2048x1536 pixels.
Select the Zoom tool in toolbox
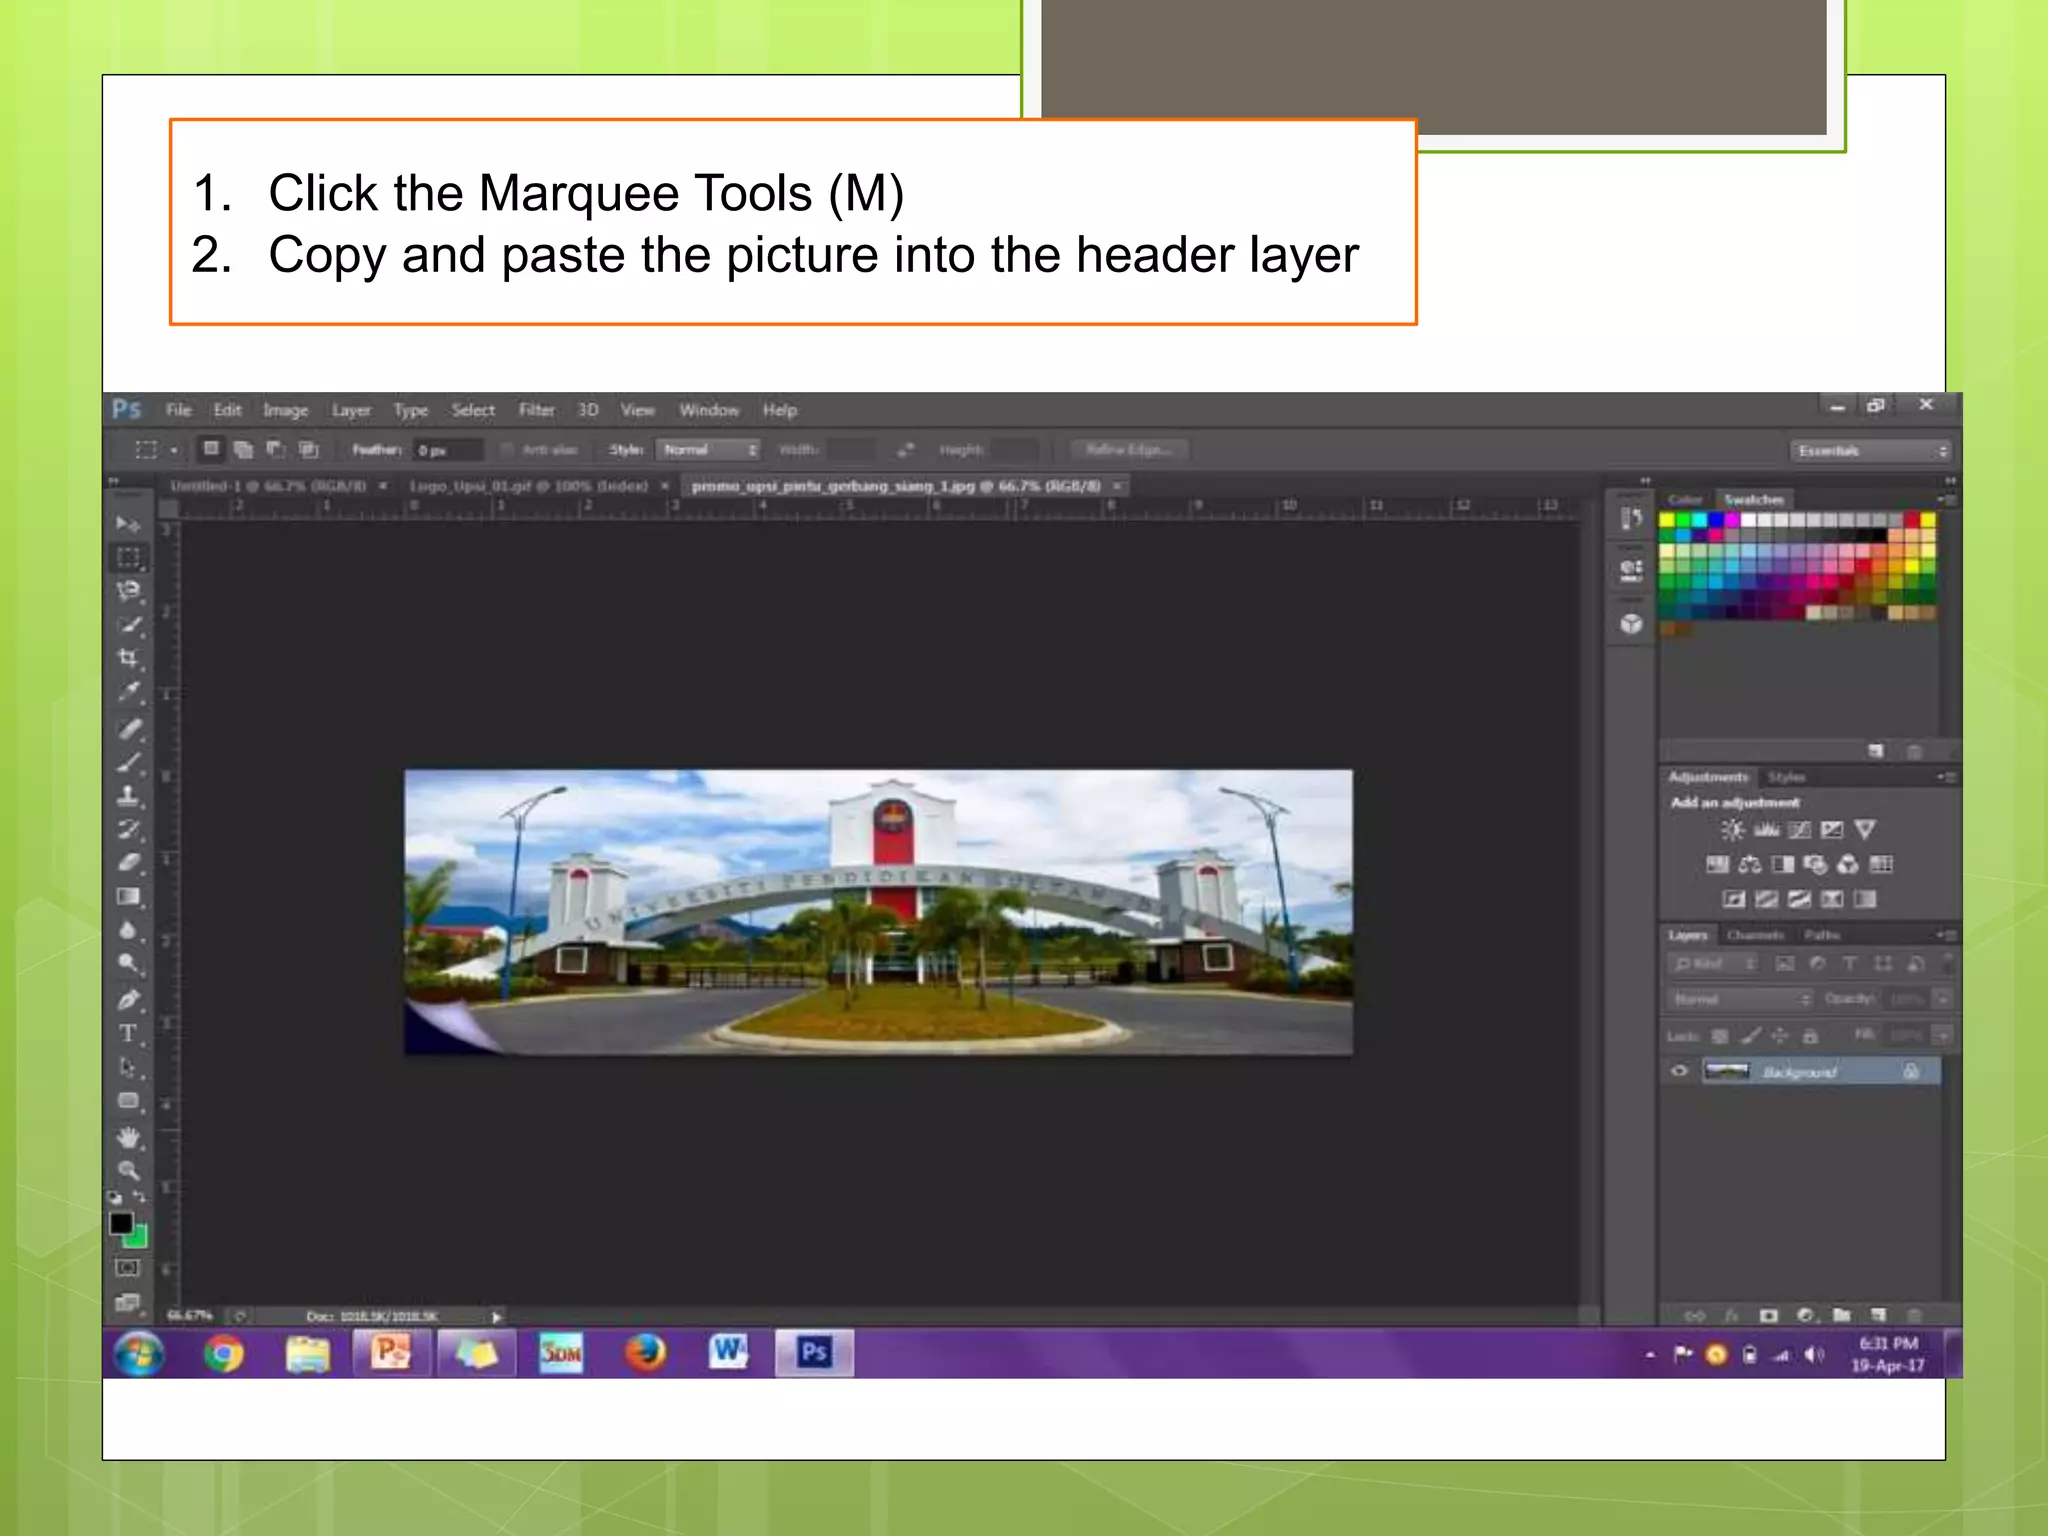tap(129, 1170)
